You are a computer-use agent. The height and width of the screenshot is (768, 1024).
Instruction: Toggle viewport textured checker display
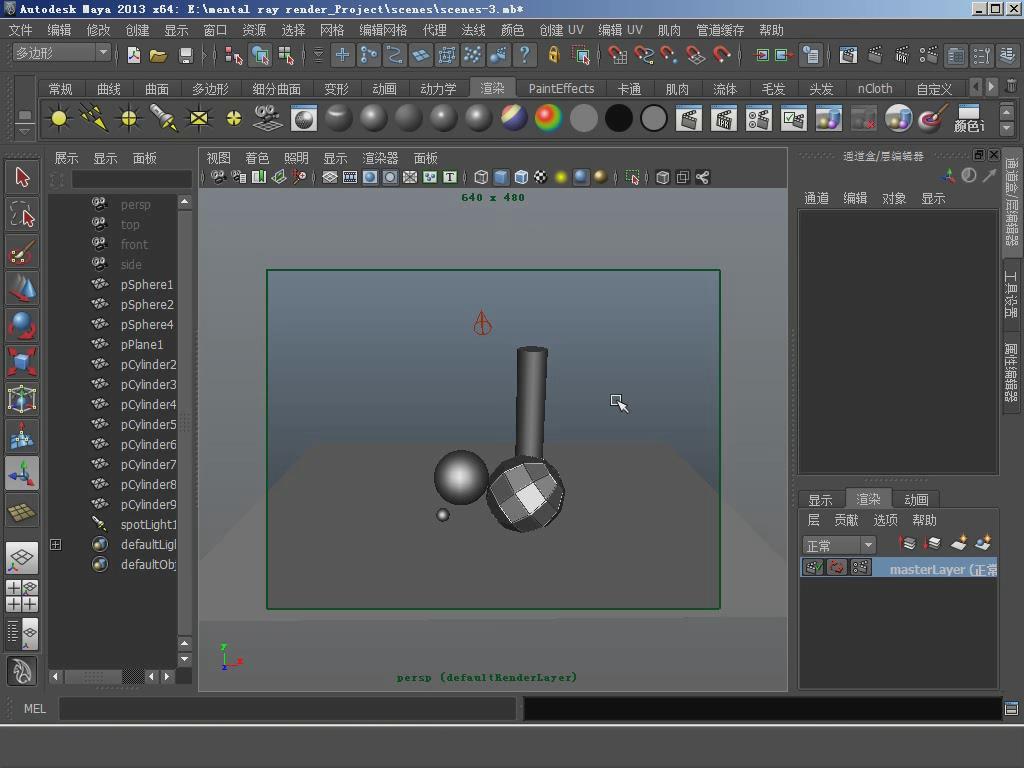click(x=541, y=177)
